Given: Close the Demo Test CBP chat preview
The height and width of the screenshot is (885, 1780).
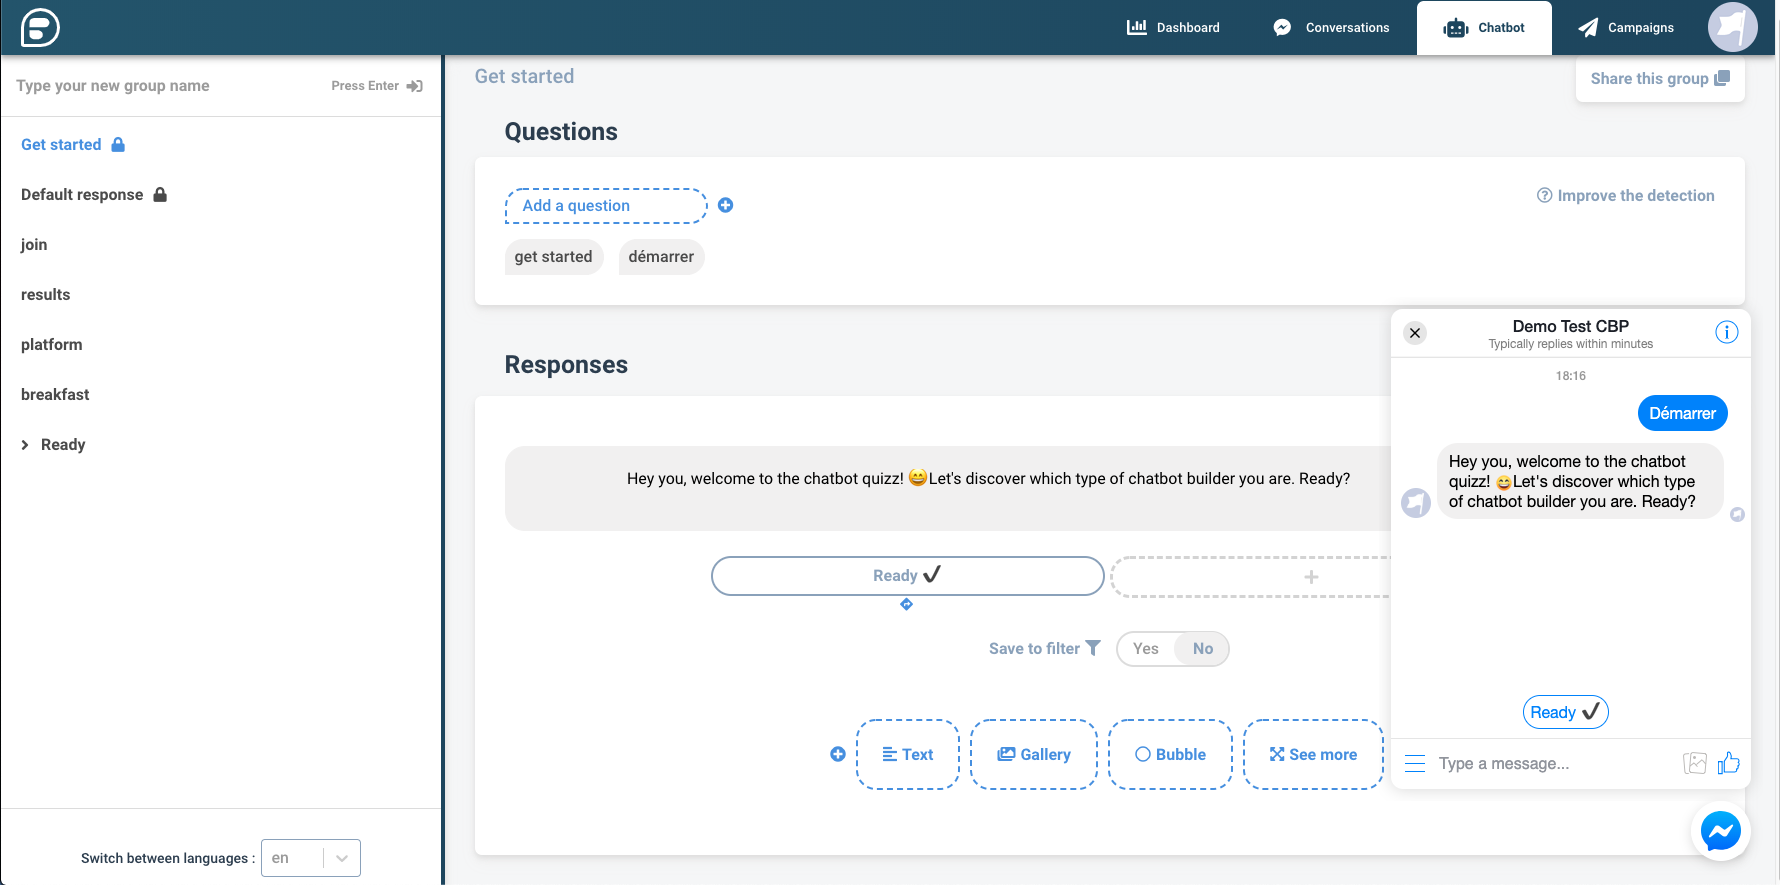Looking at the screenshot, I should pyautogui.click(x=1415, y=333).
